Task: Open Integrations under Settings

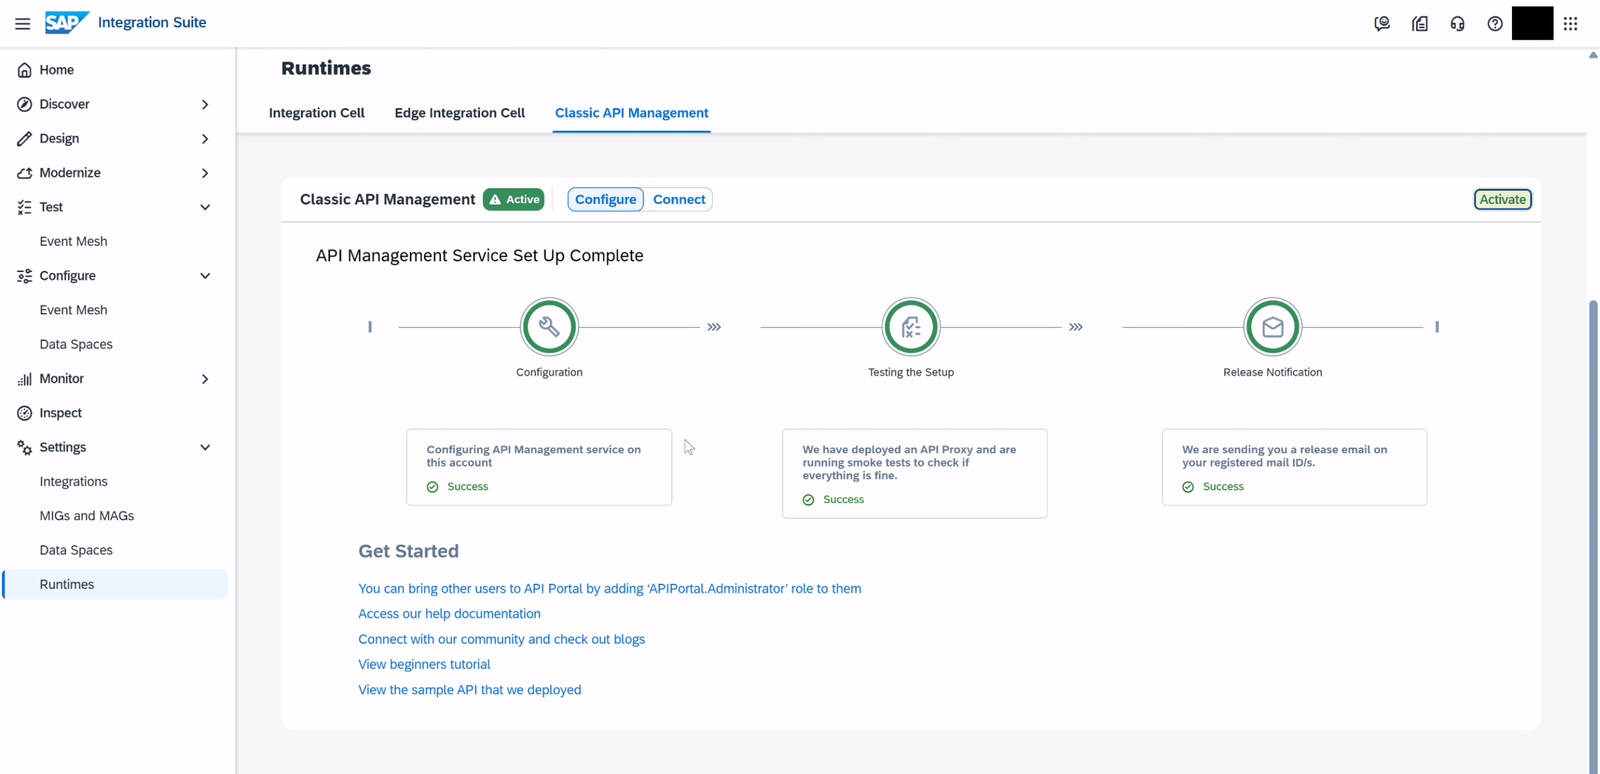Action: coord(73,482)
